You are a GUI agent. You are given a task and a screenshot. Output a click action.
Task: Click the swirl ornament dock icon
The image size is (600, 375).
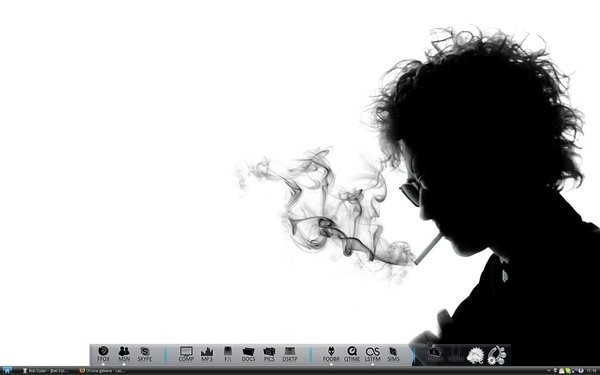497,355
